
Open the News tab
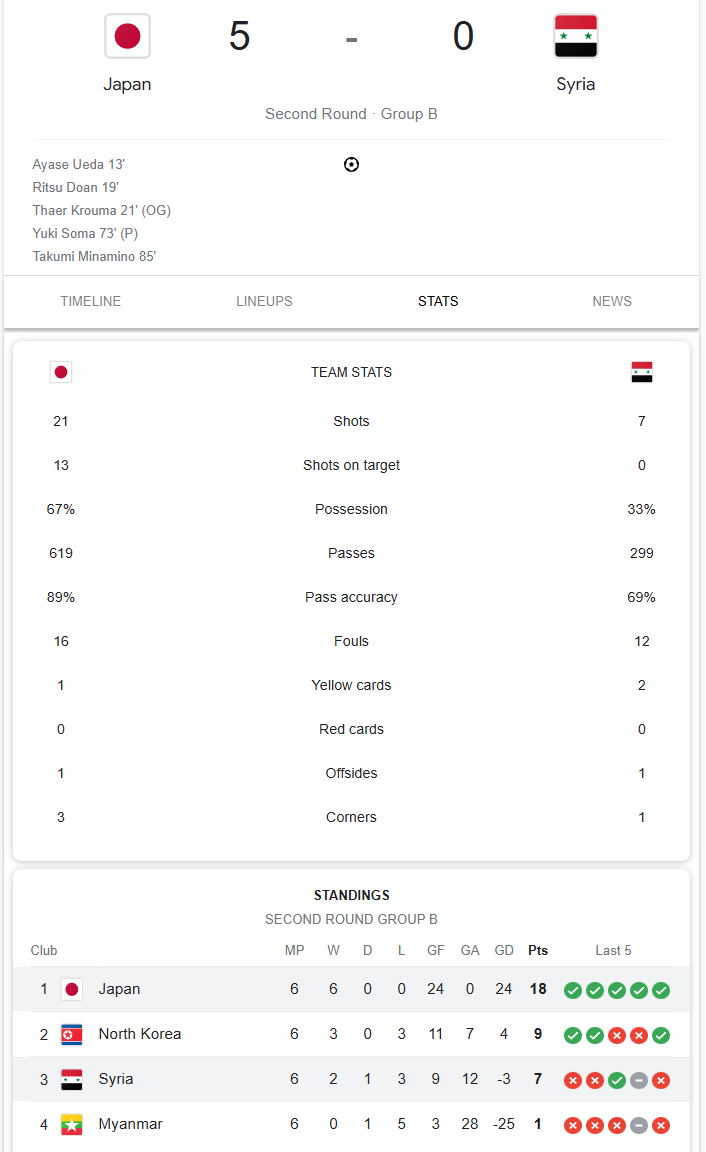[x=612, y=301]
